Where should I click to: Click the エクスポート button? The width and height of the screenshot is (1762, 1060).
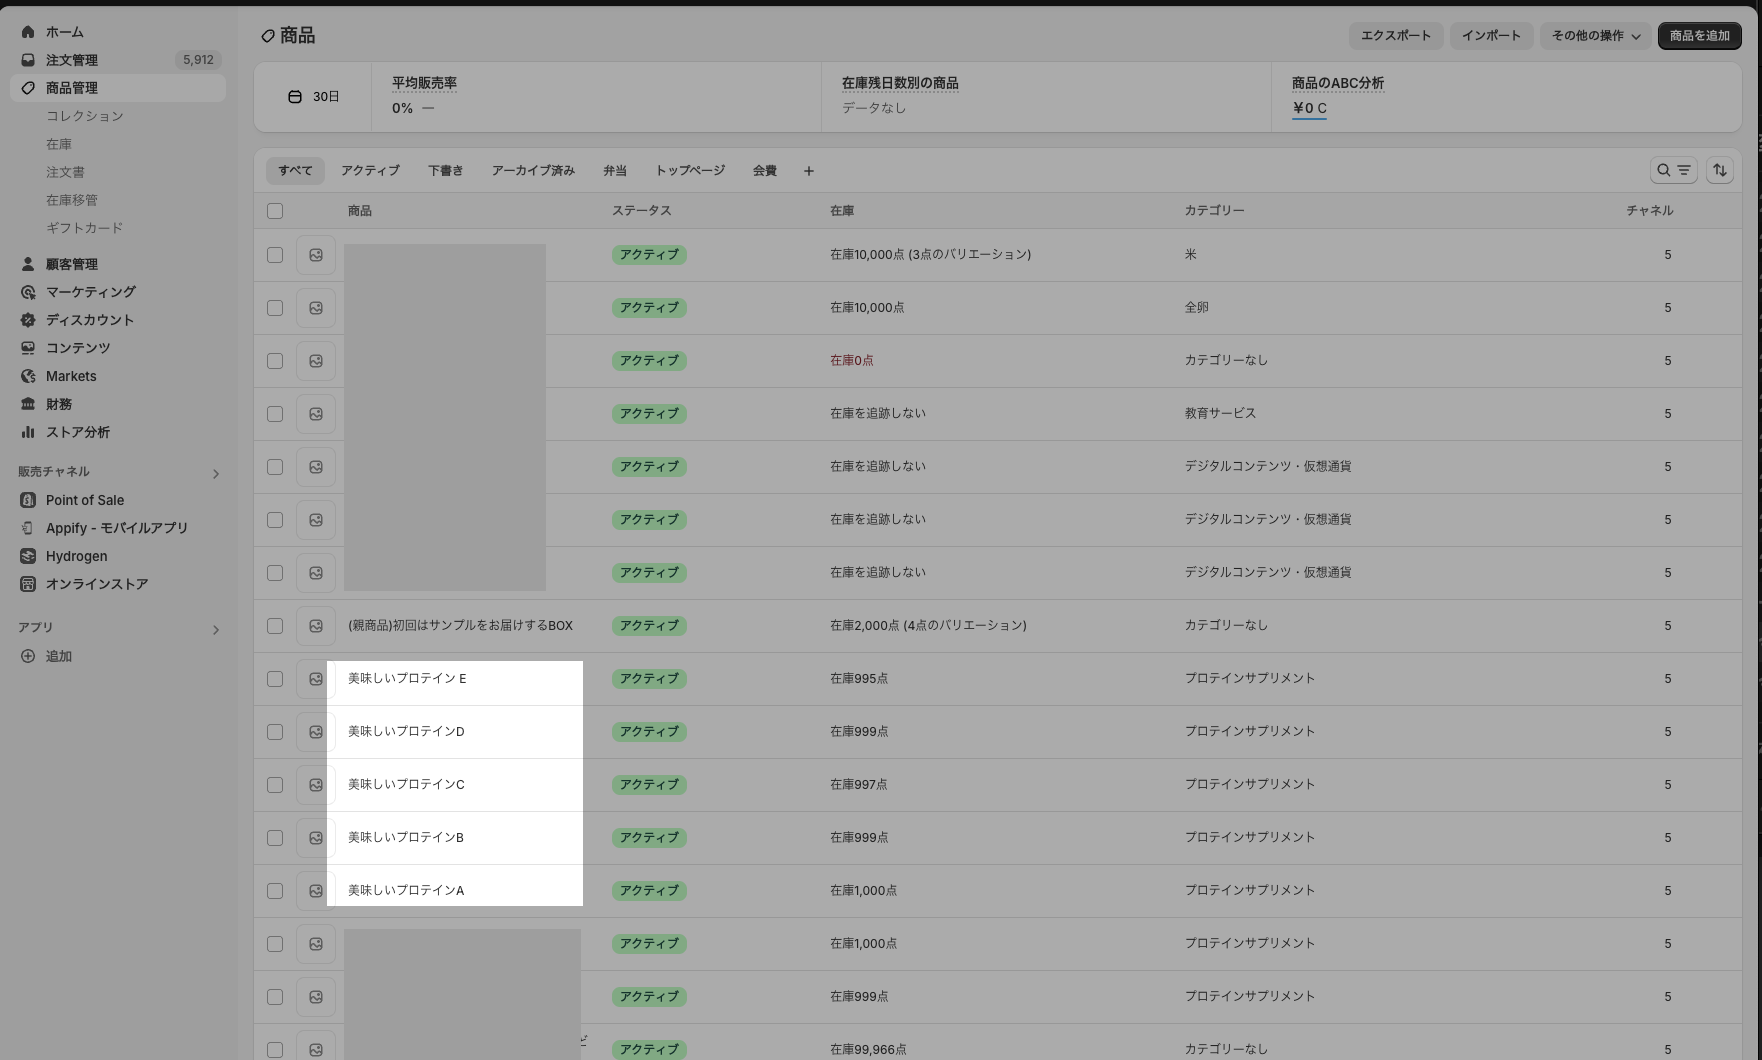(x=1396, y=36)
